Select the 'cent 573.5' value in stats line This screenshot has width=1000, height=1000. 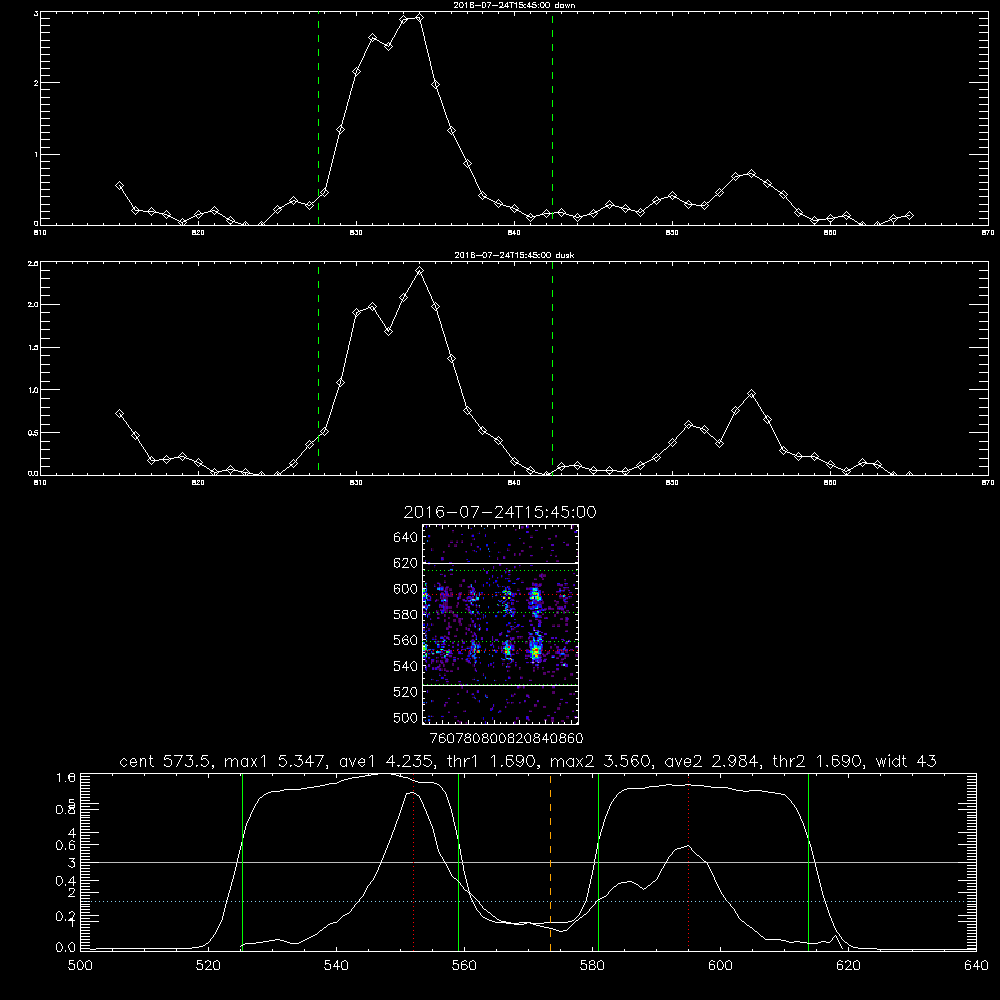(168, 761)
